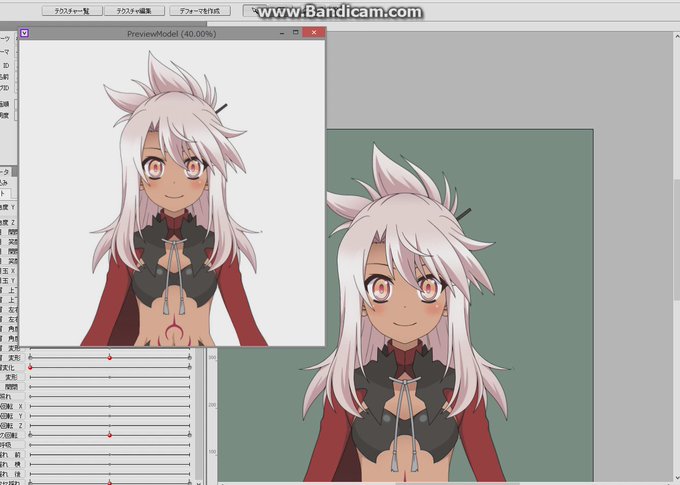Screen dimensions: 680x485
Task: Click the 回転 Z parameter slider
Action: coord(110,426)
